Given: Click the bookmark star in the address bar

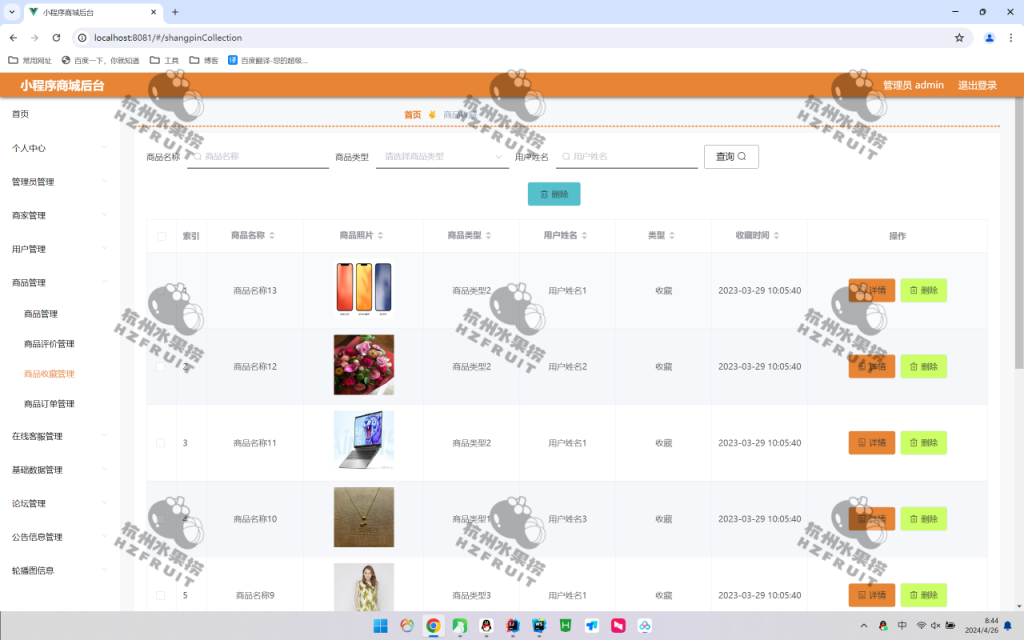Looking at the screenshot, I should tap(958, 36).
